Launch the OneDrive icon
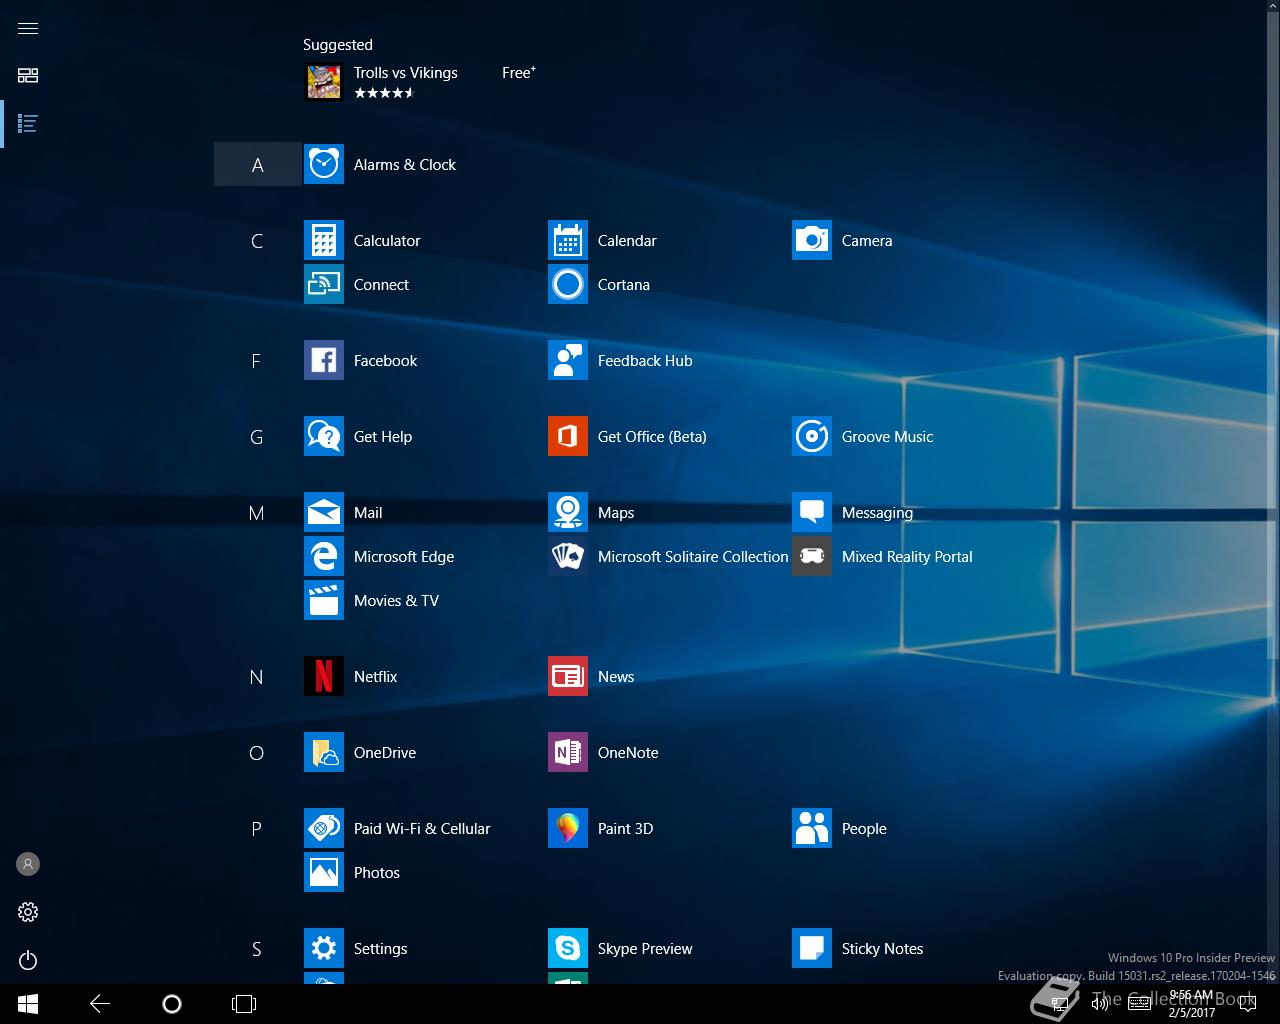The height and width of the screenshot is (1024, 1280). point(324,752)
